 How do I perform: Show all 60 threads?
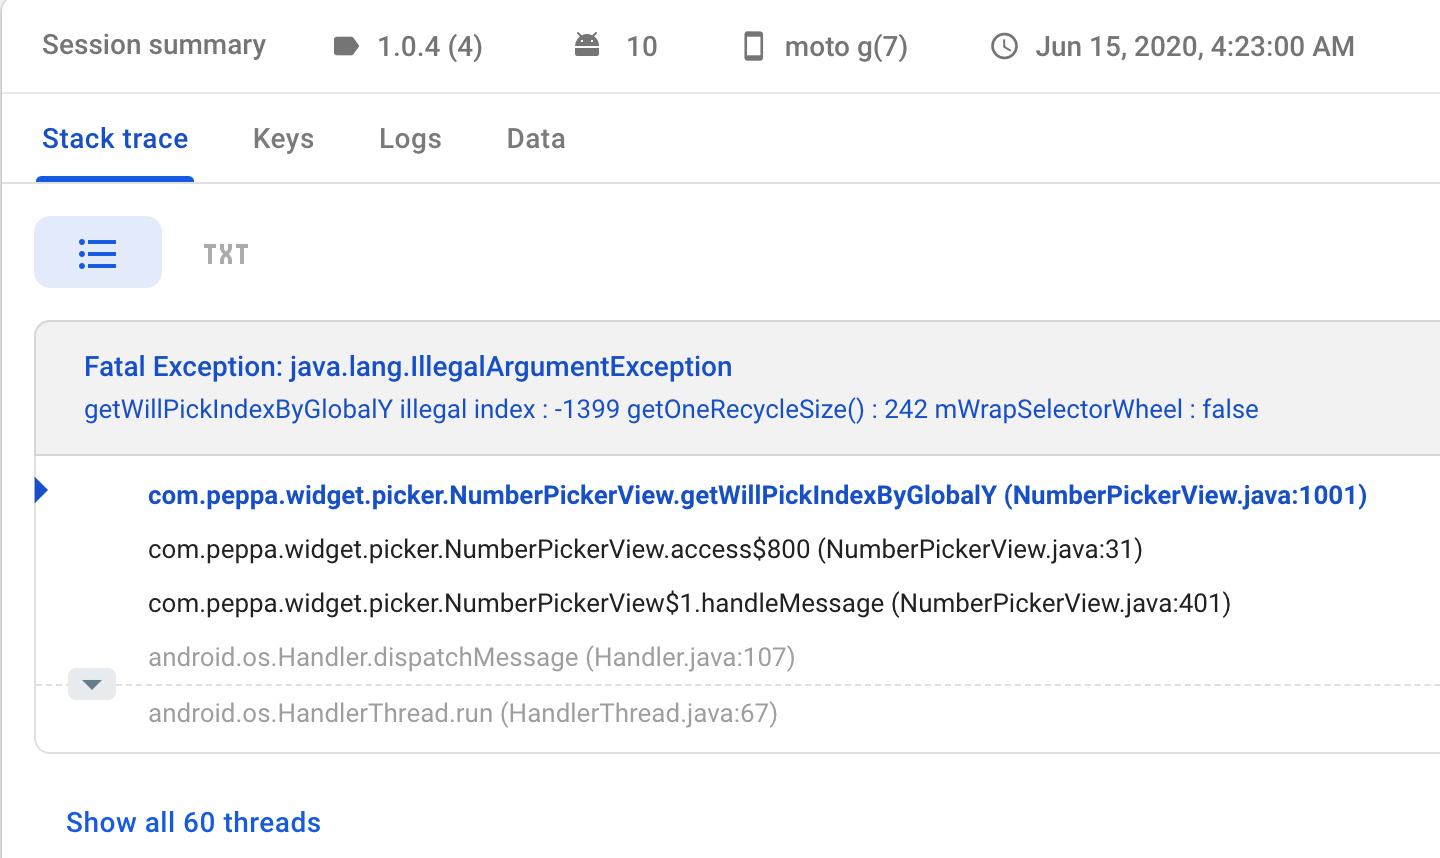pyautogui.click(x=193, y=822)
